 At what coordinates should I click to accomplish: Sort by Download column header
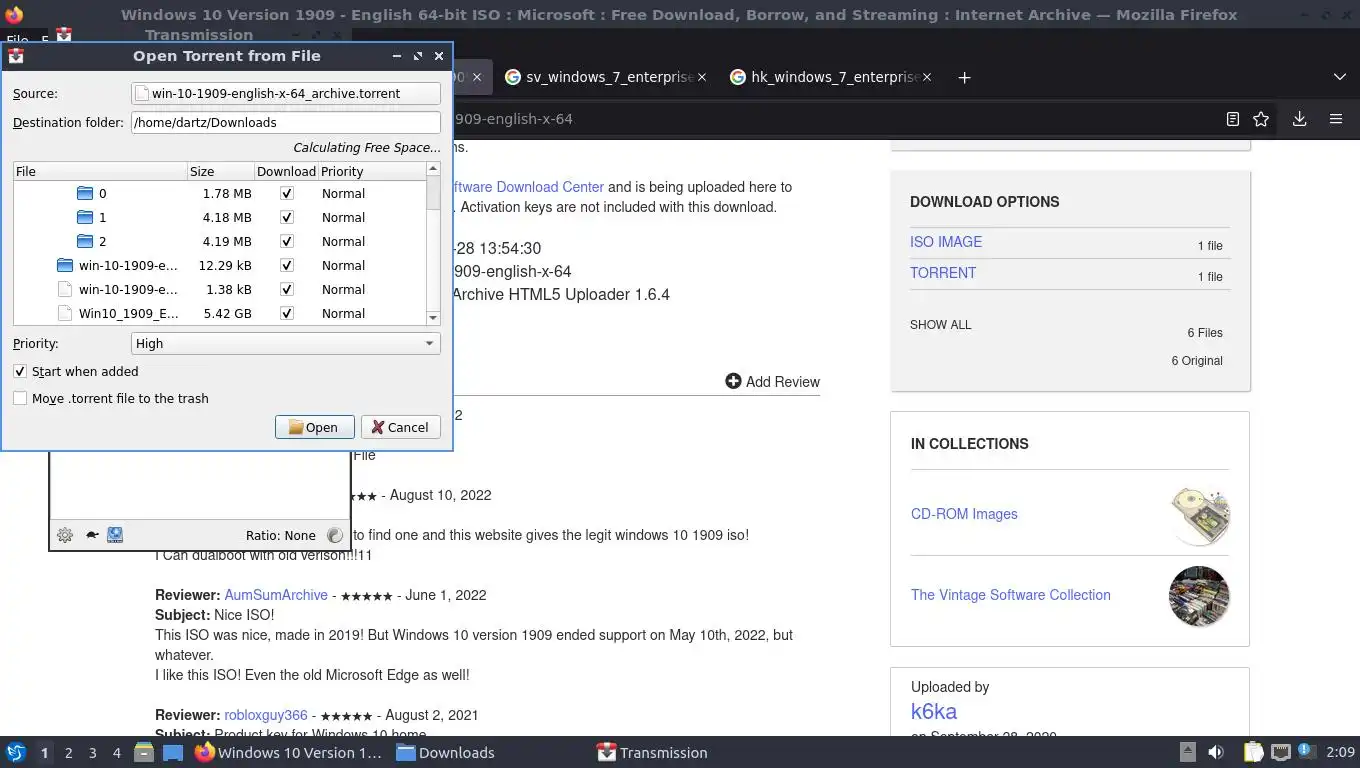[x=286, y=171]
